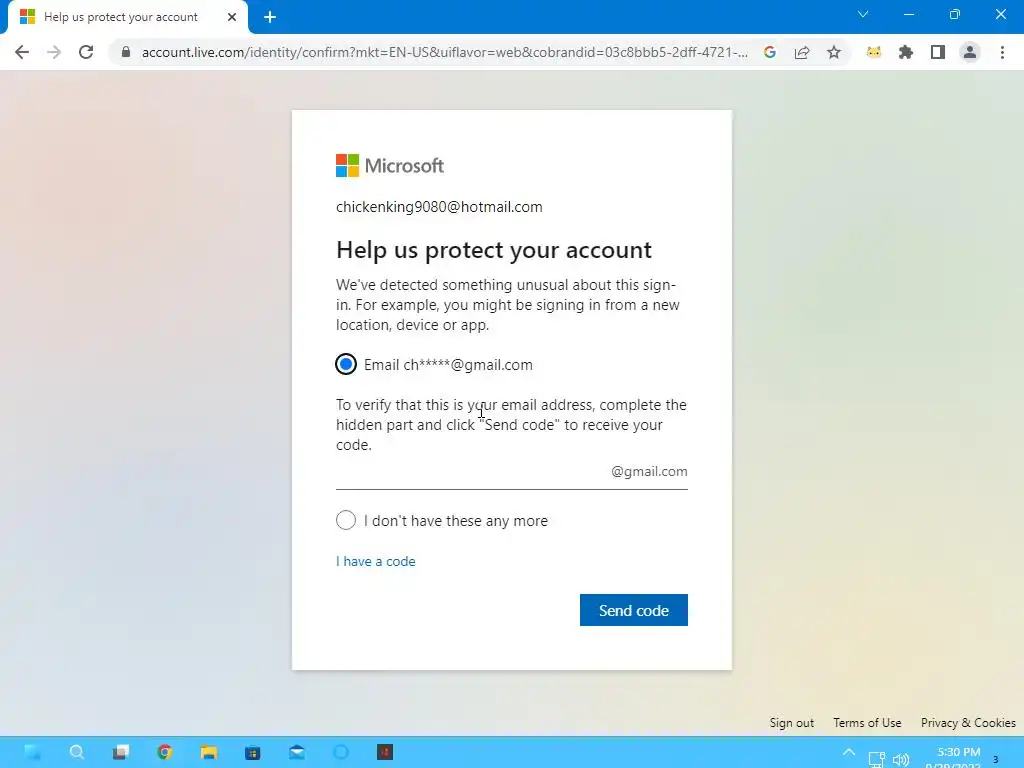View site security lock info

tap(126, 52)
